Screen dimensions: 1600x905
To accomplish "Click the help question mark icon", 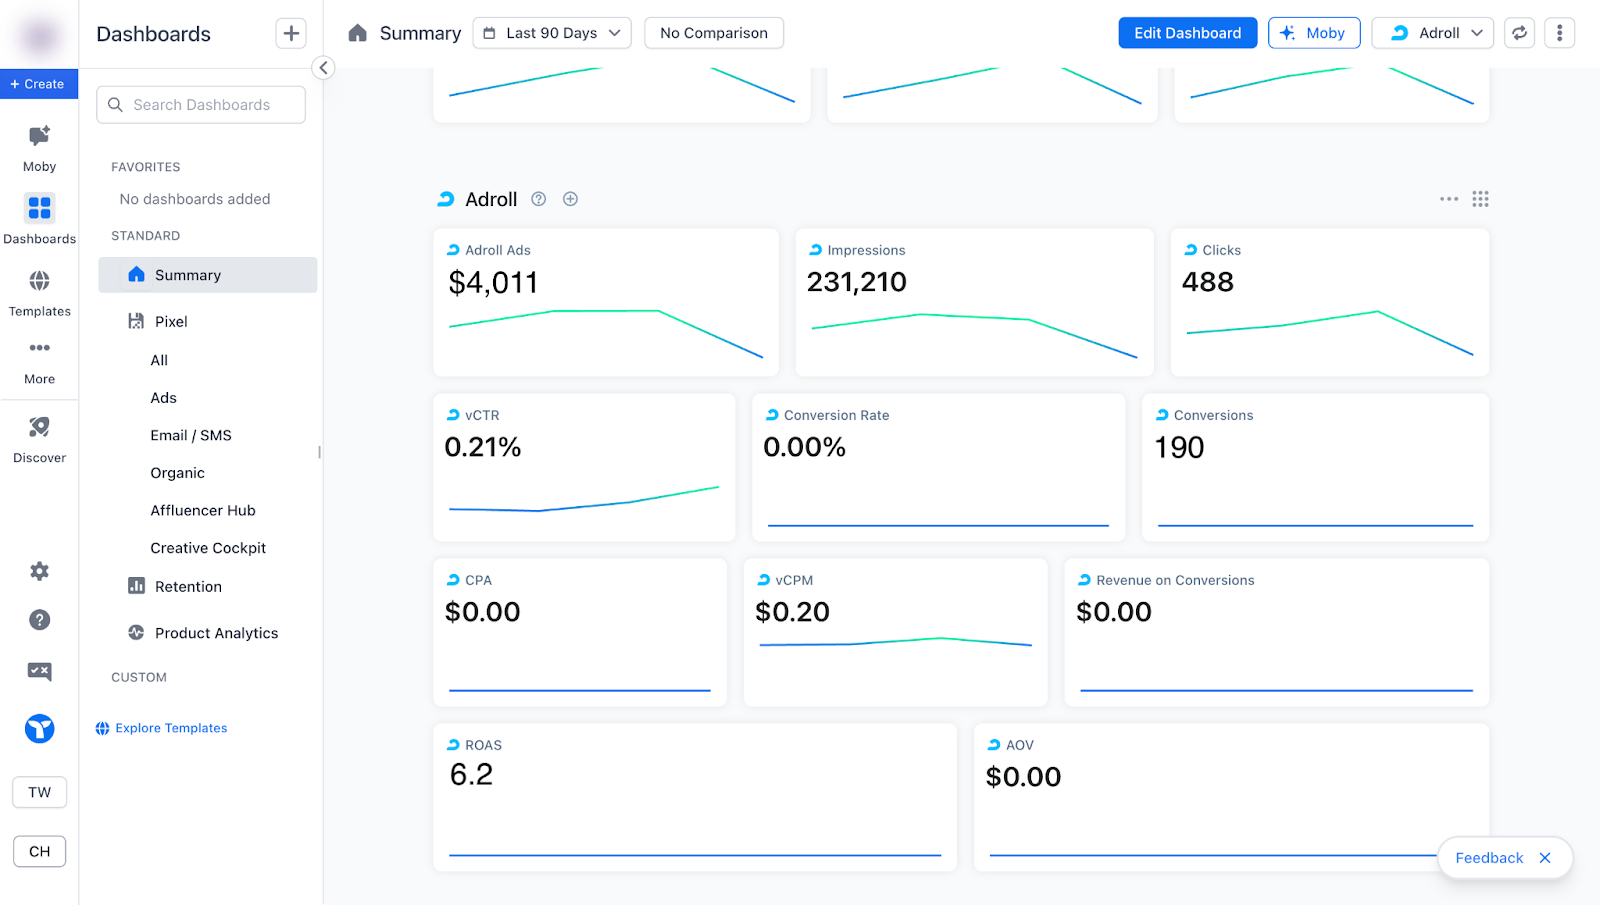I will (x=39, y=620).
